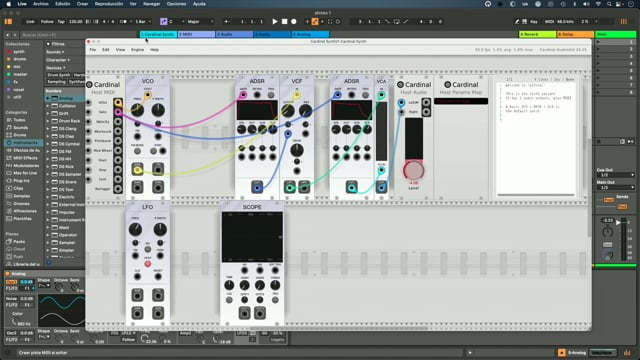640x360 pixels.
Task: Open the File menu in Cardinal window
Action: tap(93, 49)
